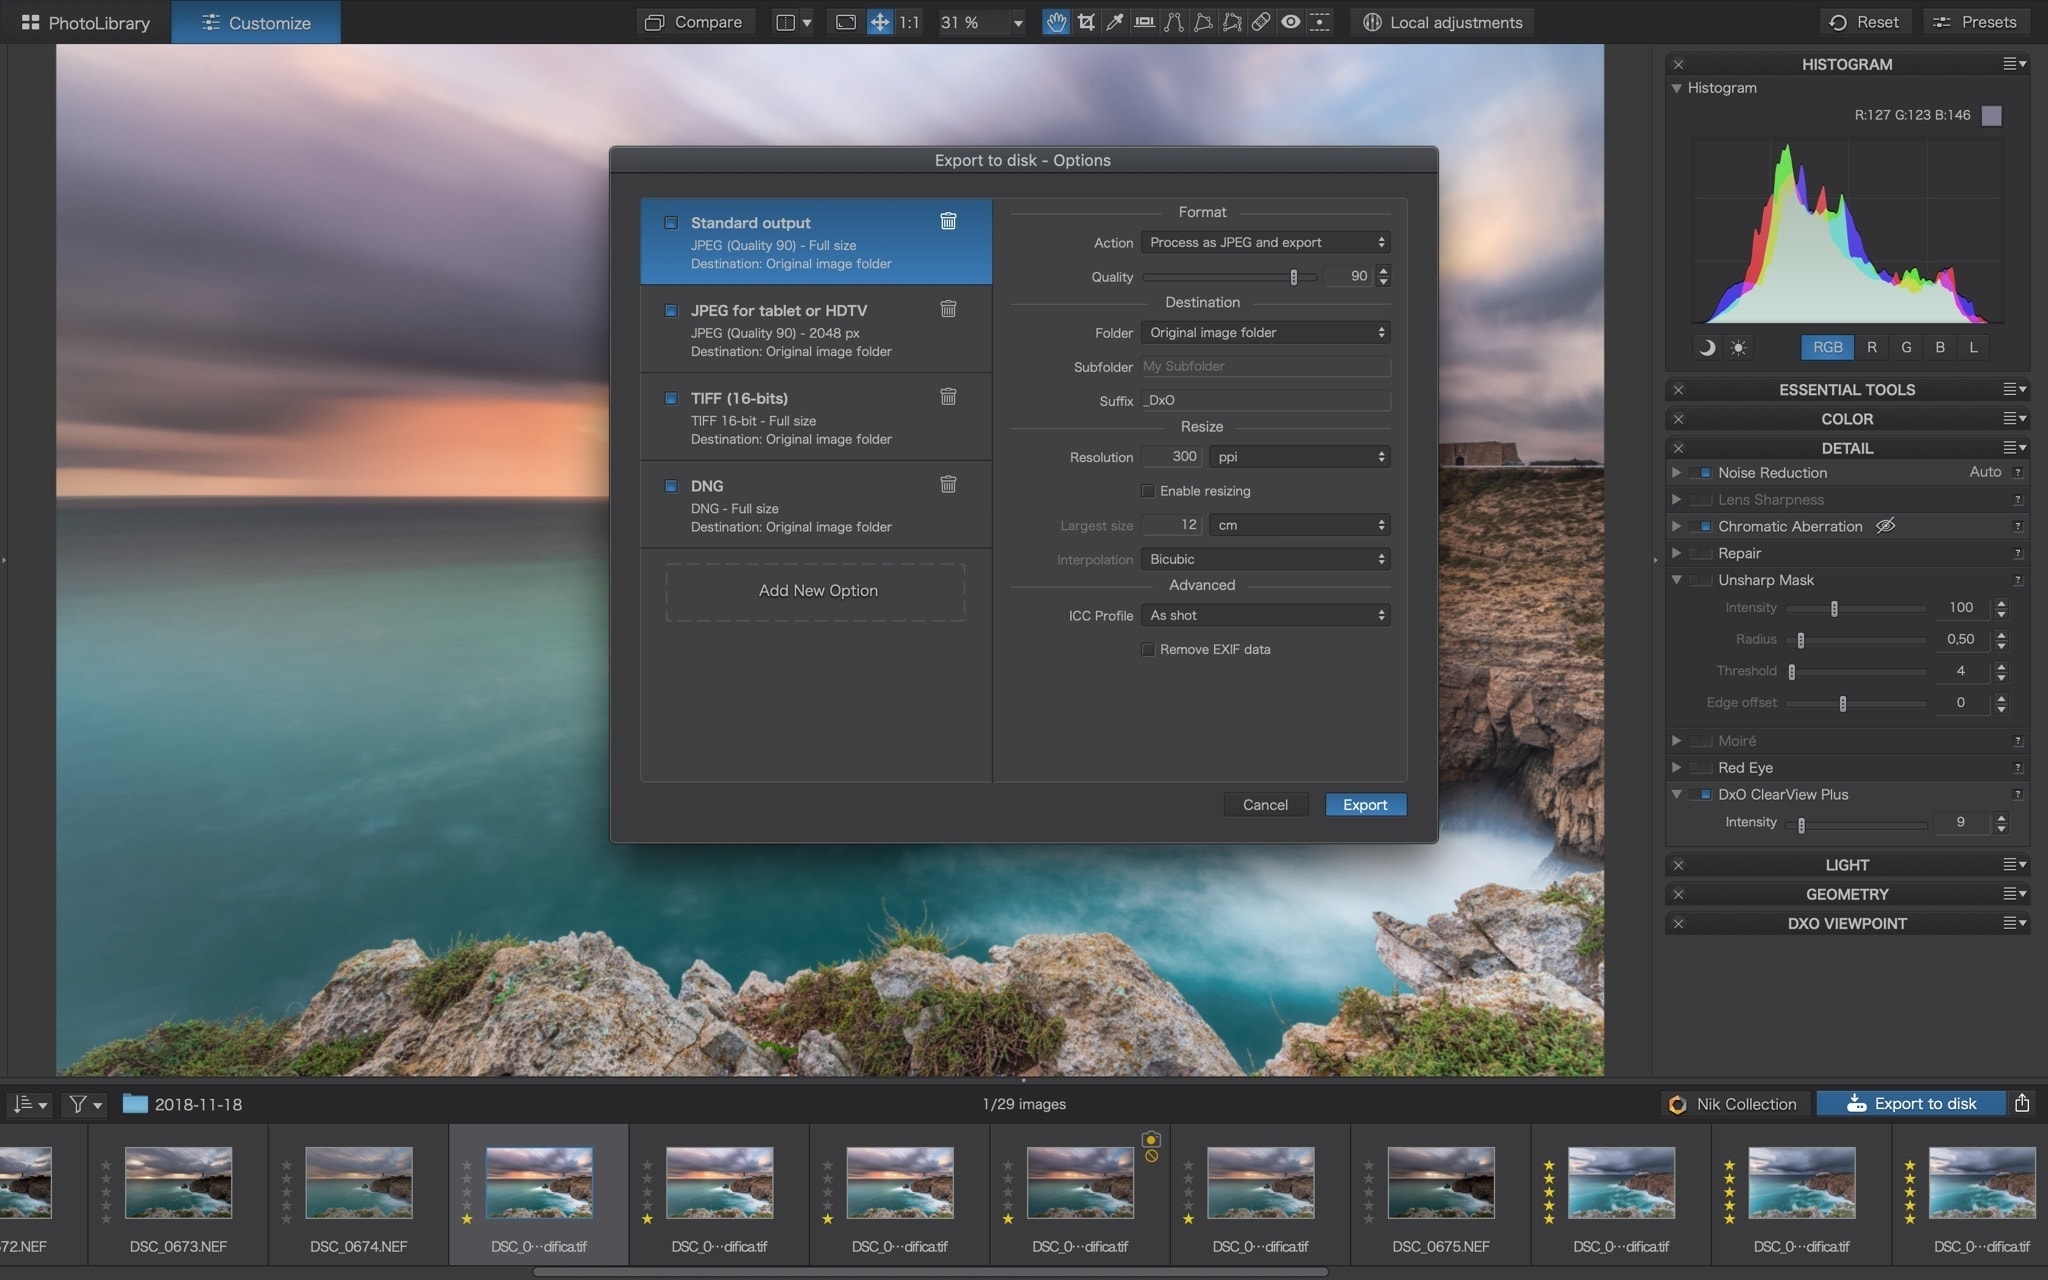Image resolution: width=2048 pixels, height=1280 pixels.
Task: Toggle the red eye tool icon
Action: click(x=1291, y=22)
